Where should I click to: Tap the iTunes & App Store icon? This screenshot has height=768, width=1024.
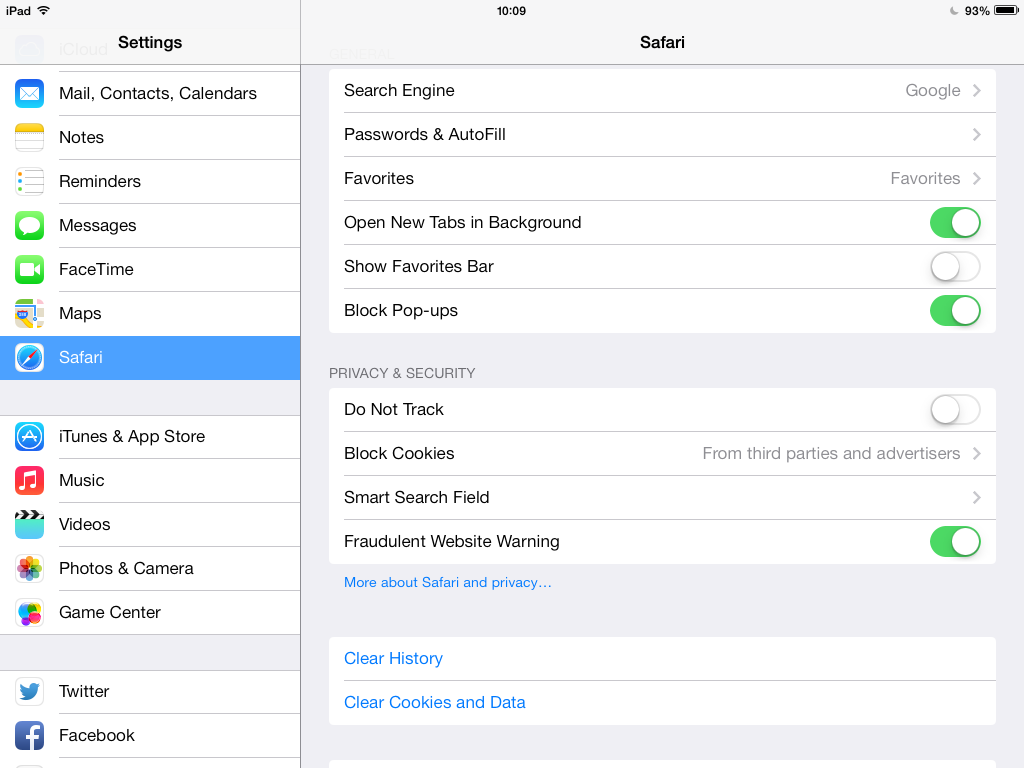coord(30,436)
